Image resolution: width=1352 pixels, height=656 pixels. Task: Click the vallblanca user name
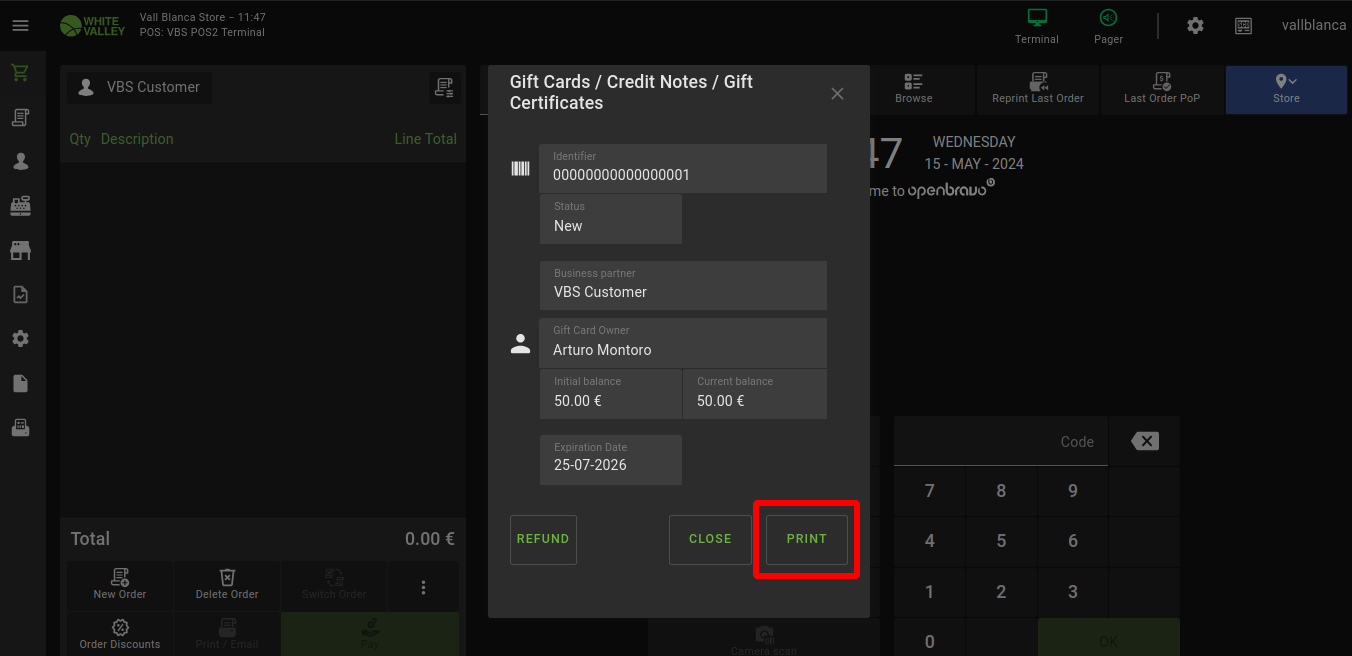pos(1314,26)
